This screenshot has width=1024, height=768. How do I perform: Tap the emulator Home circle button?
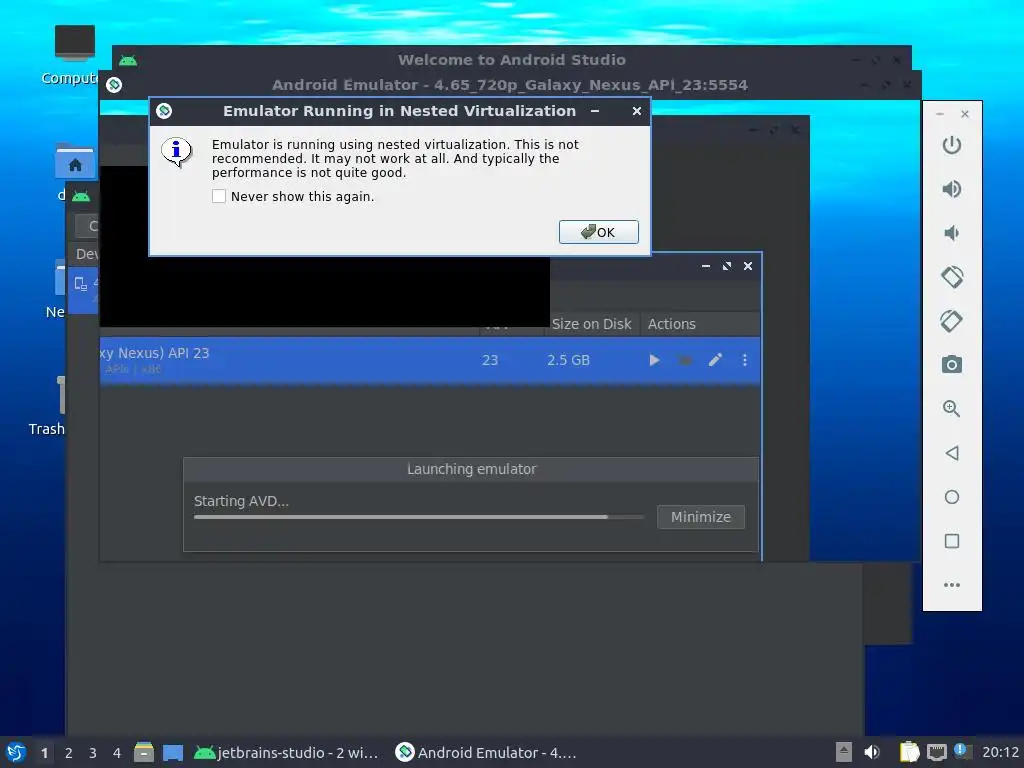(952, 497)
